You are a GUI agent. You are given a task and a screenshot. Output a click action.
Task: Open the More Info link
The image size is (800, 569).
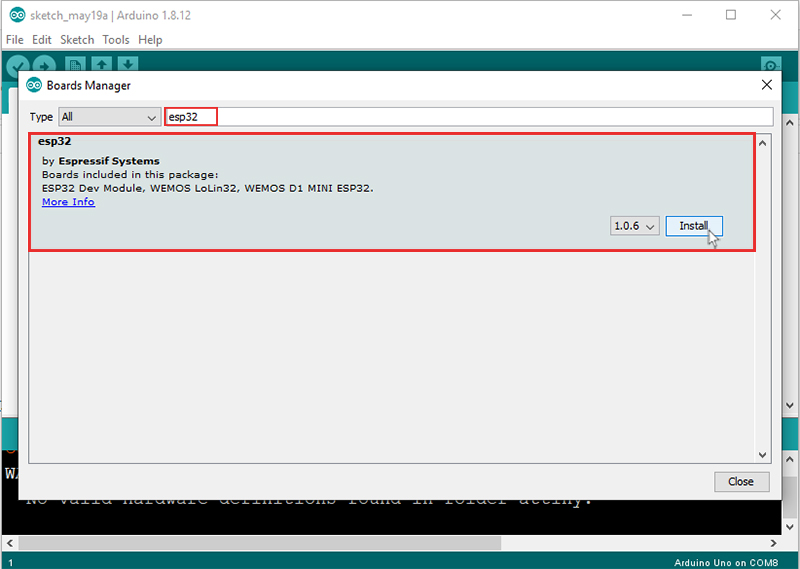(68, 202)
